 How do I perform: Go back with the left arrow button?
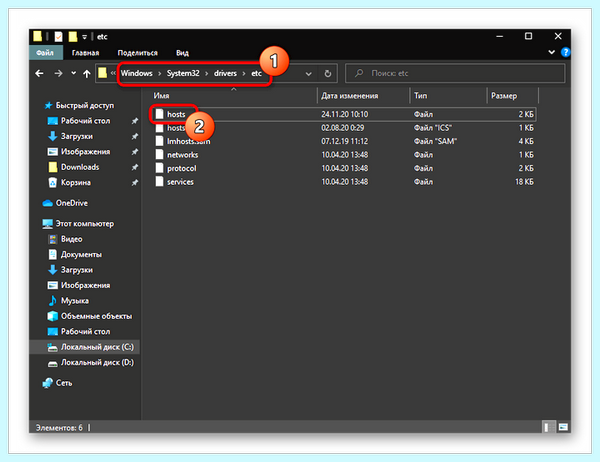click(39, 73)
